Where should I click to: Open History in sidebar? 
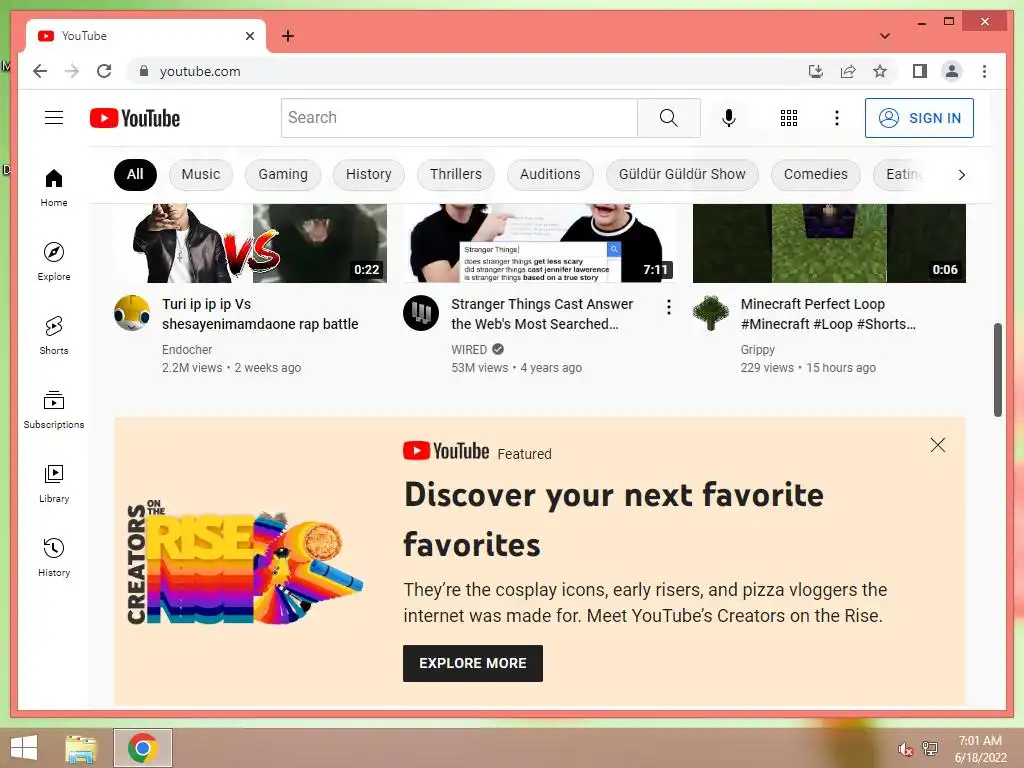point(54,557)
